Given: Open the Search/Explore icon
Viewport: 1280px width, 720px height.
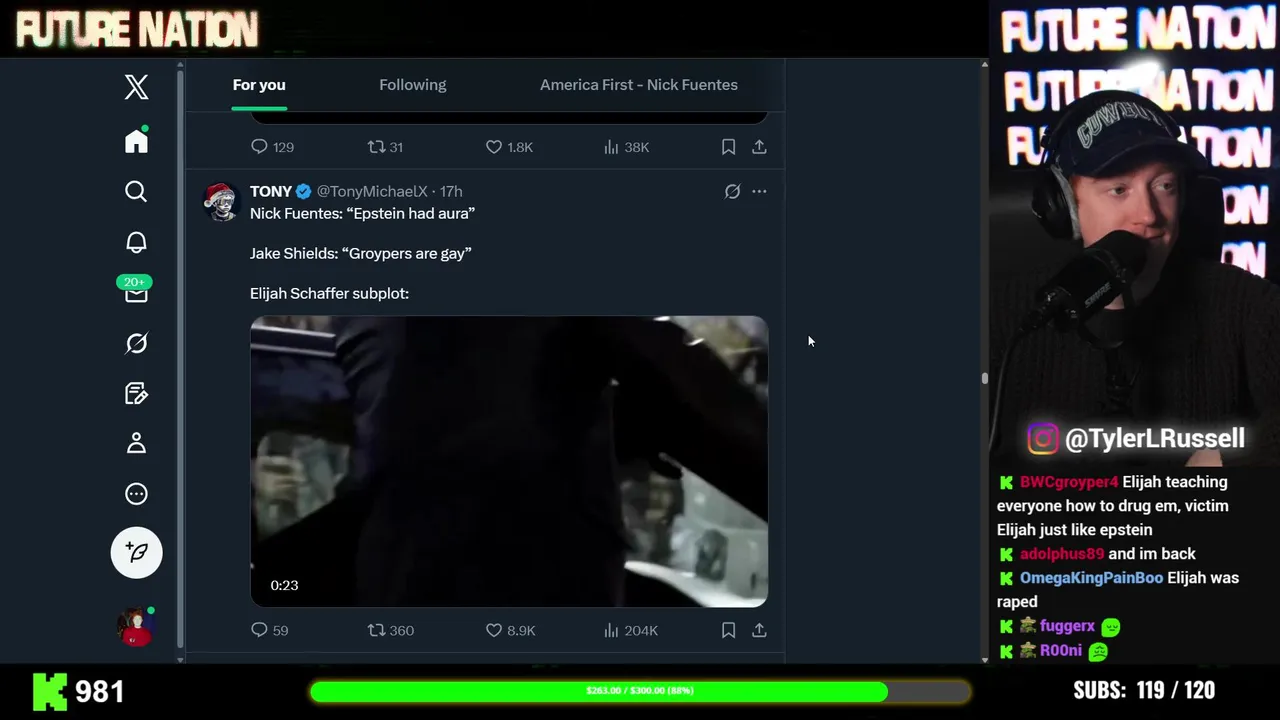Looking at the screenshot, I should tap(136, 191).
